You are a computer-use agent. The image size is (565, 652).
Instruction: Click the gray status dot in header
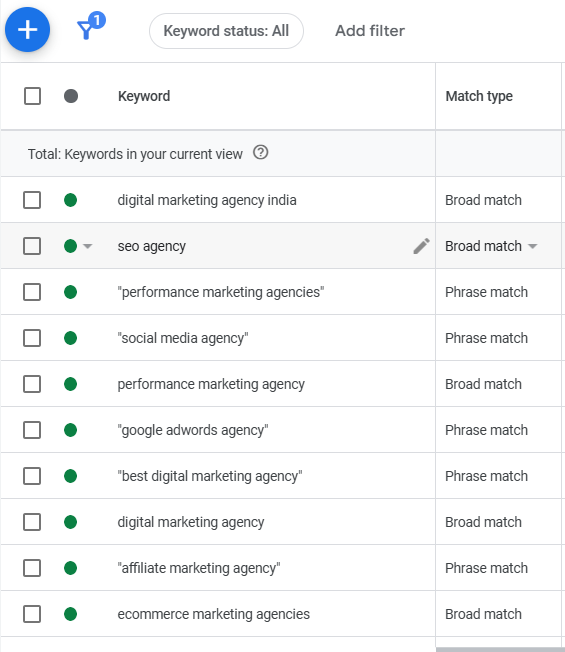(x=71, y=96)
